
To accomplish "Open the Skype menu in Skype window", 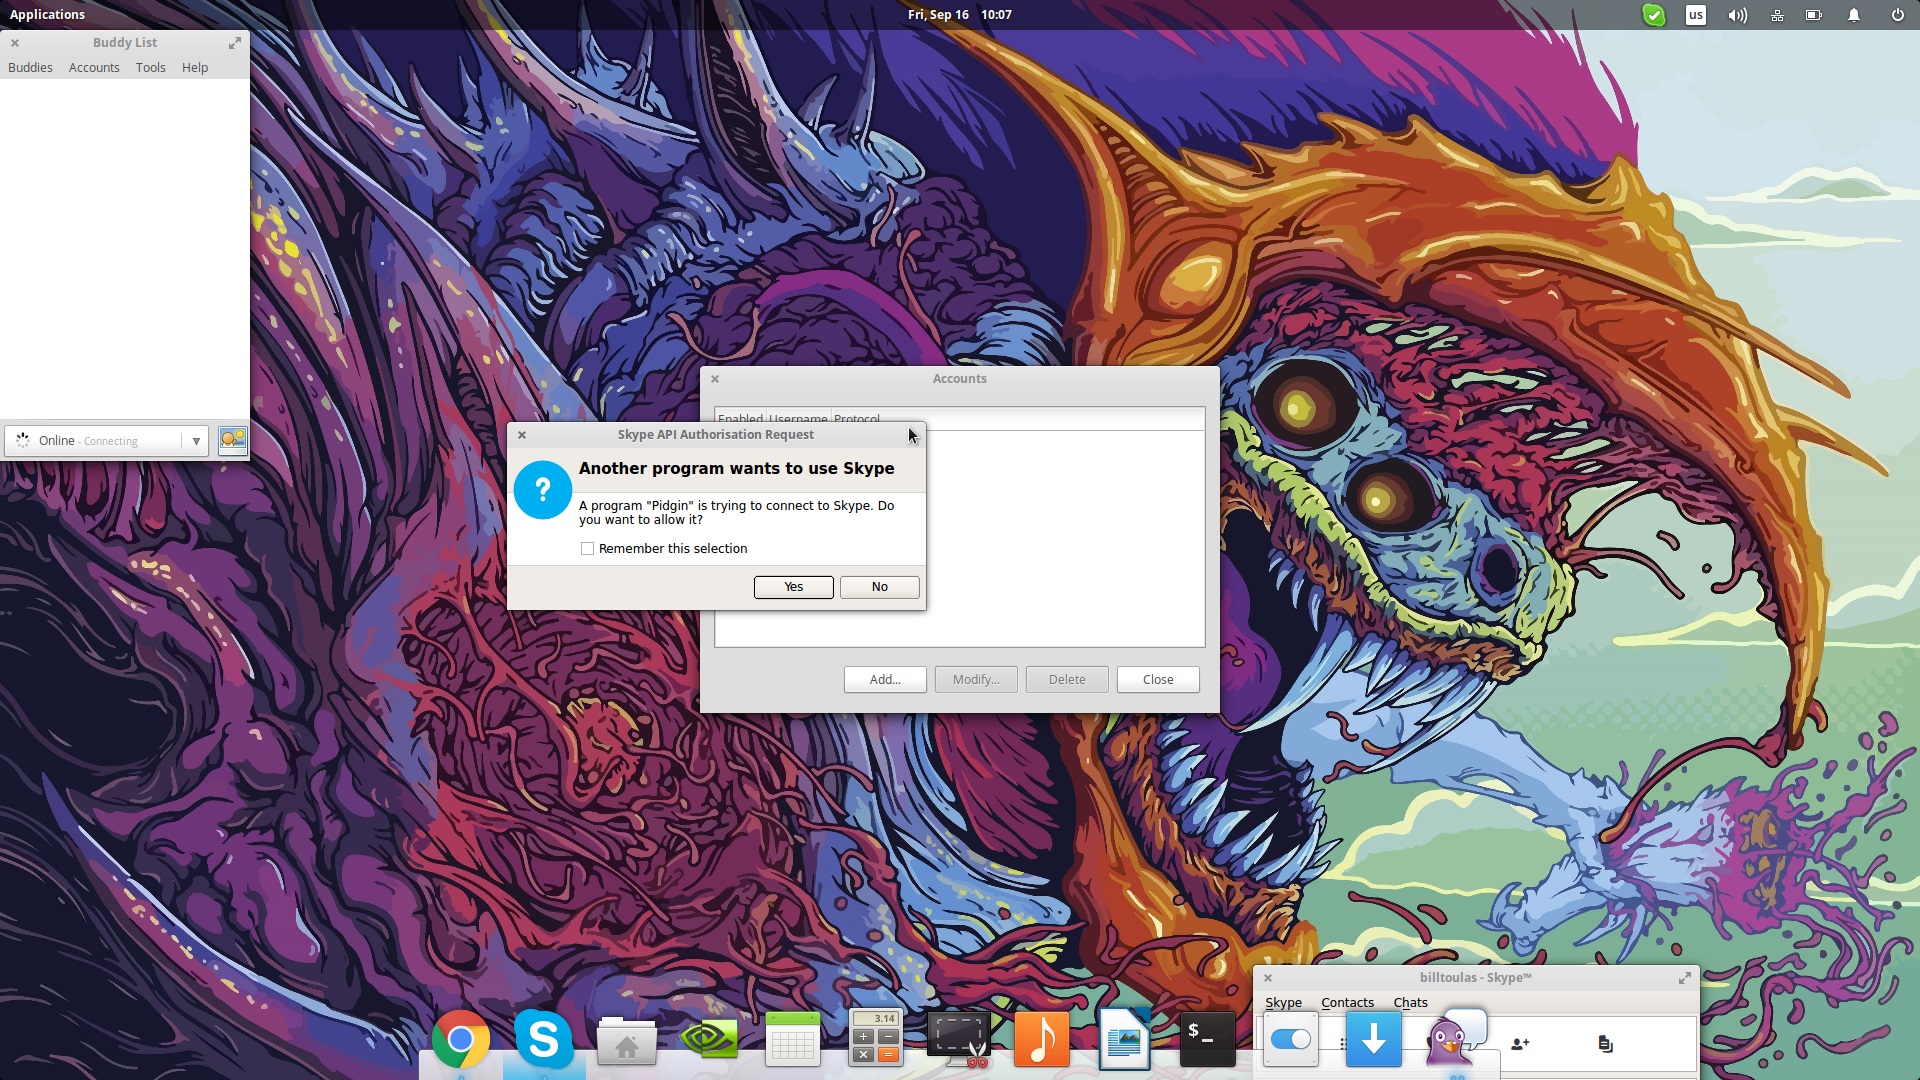I will [1283, 1002].
